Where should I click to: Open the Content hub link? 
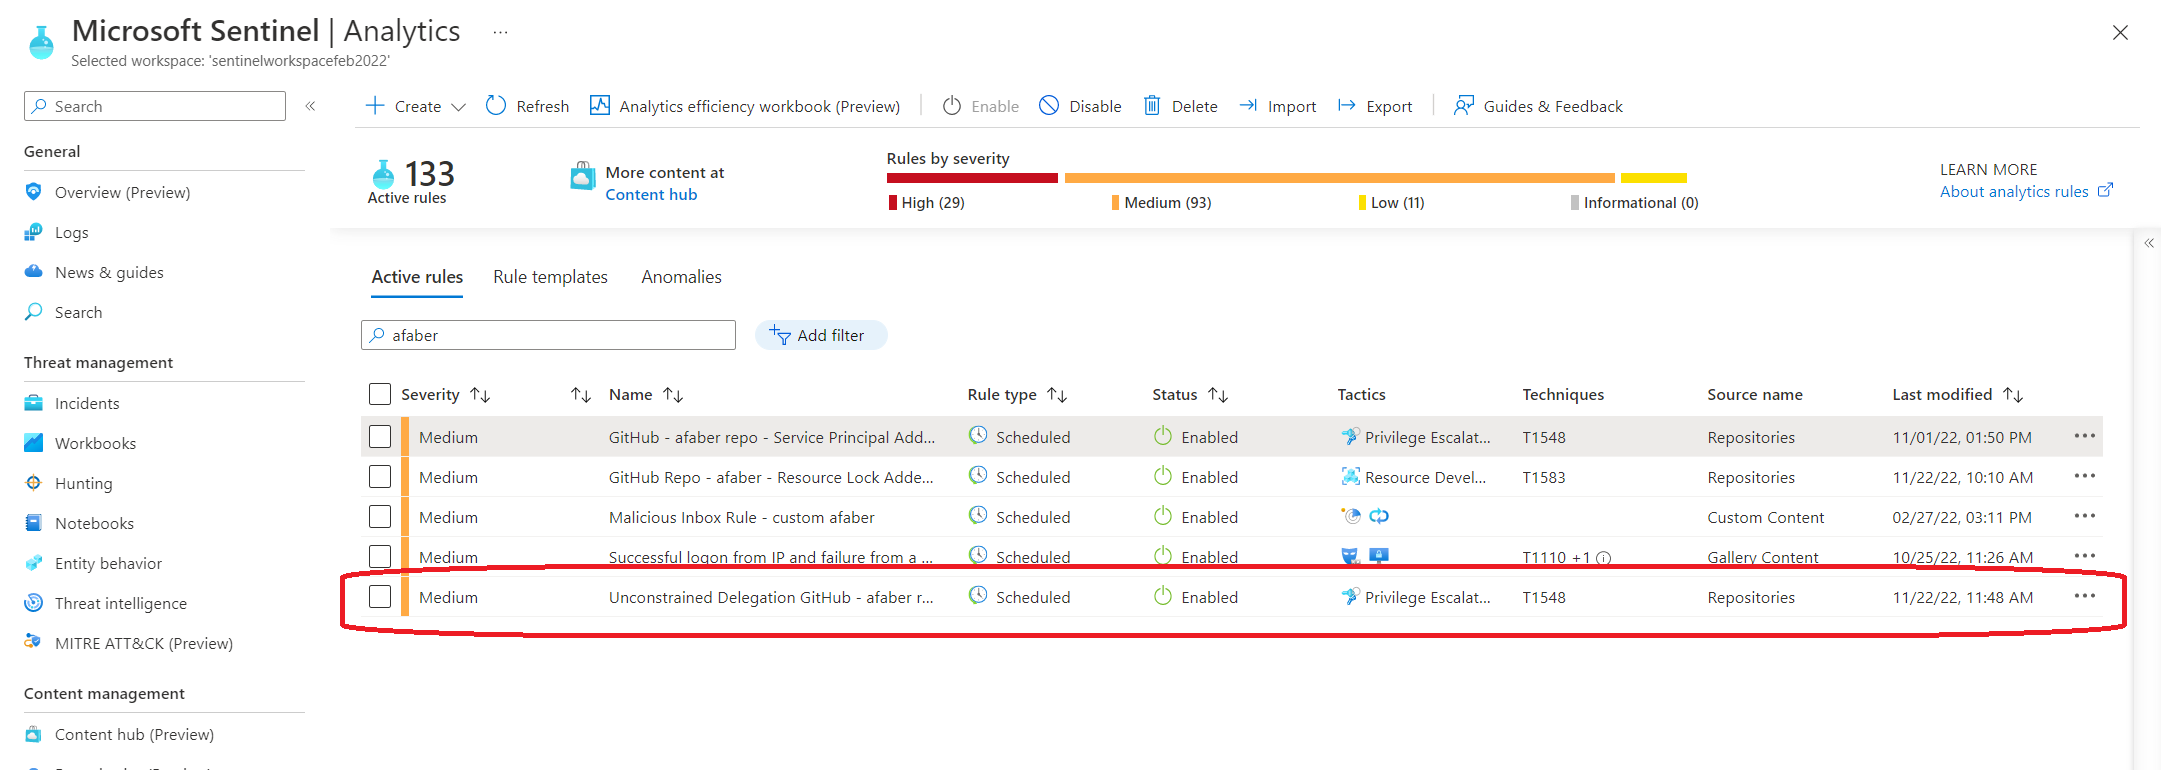651,195
